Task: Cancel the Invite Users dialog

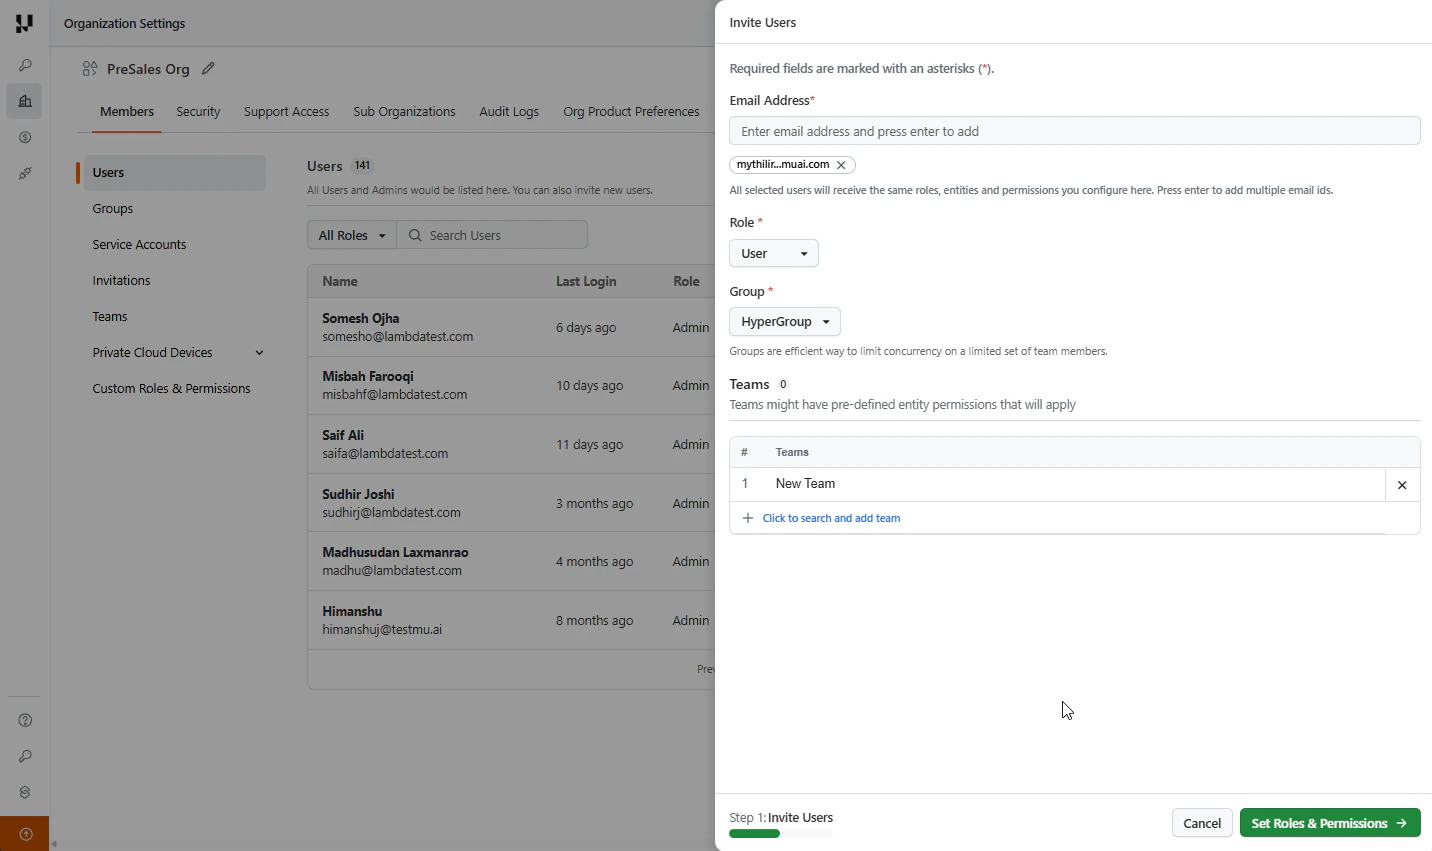Action: pyautogui.click(x=1202, y=823)
